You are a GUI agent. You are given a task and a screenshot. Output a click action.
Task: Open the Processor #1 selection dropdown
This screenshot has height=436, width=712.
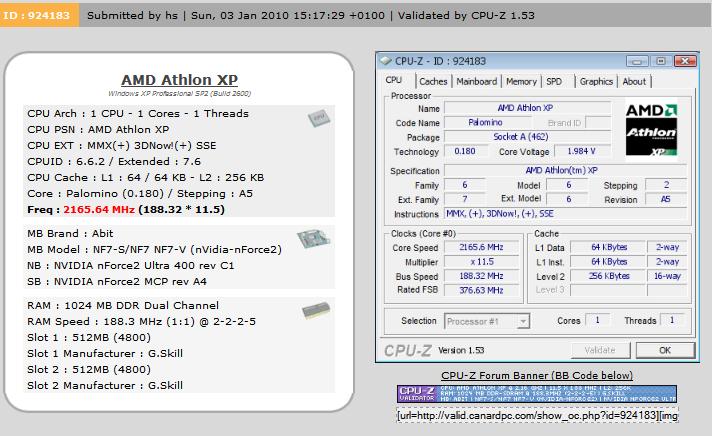pos(487,321)
